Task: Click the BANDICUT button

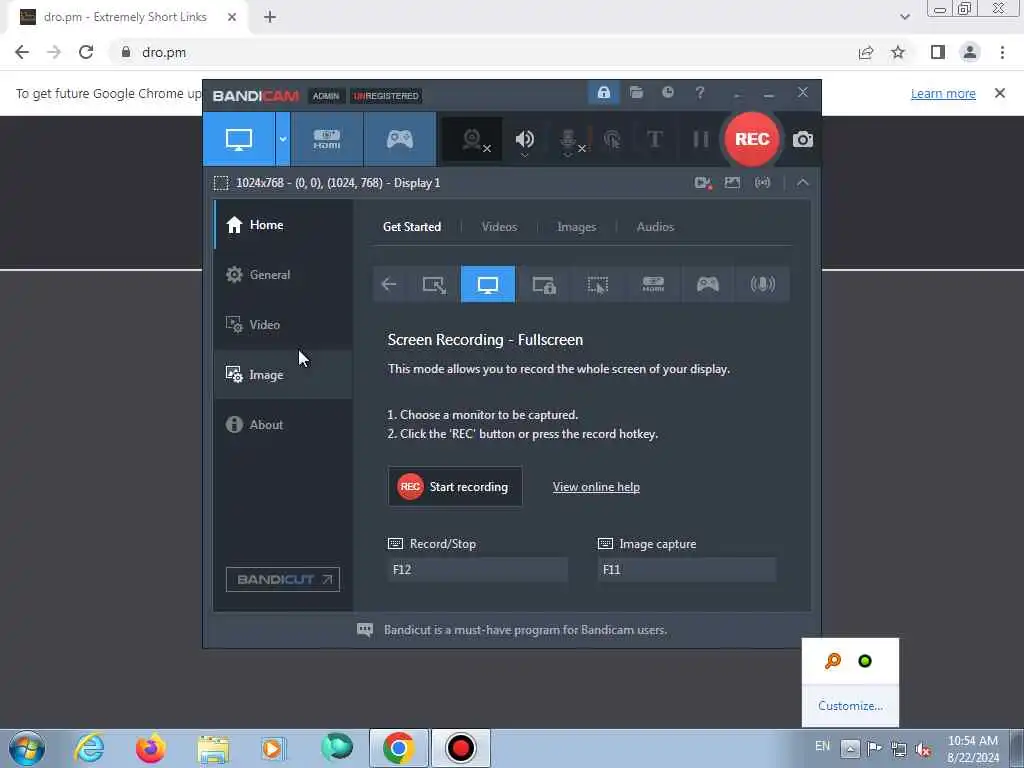Action: [x=283, y=579]
